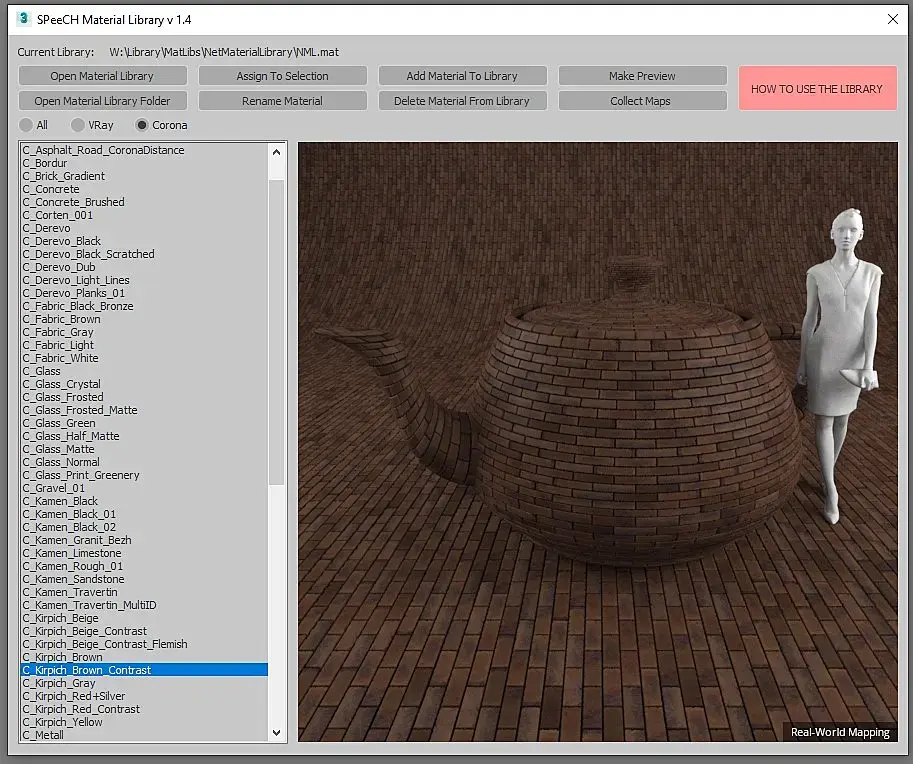Click Add Material To Library button
913x764 pixels.
tap(462, 76)
